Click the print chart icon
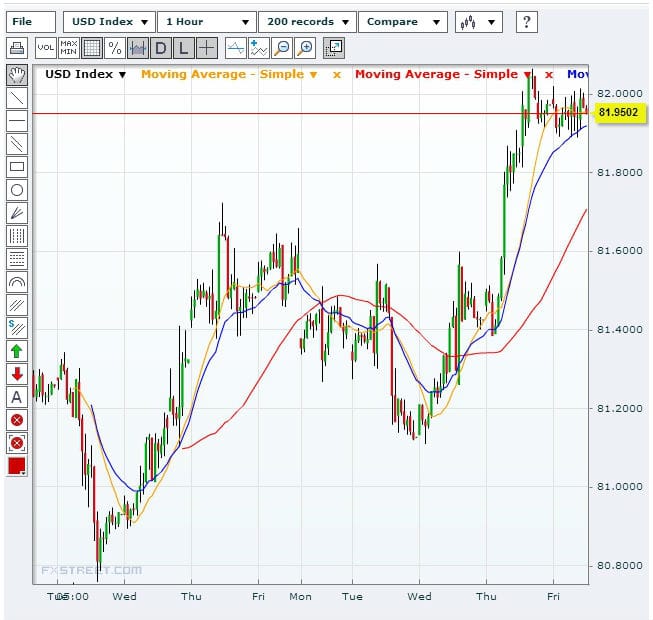This screenshot has height=620, width=653. click(17, 48)
